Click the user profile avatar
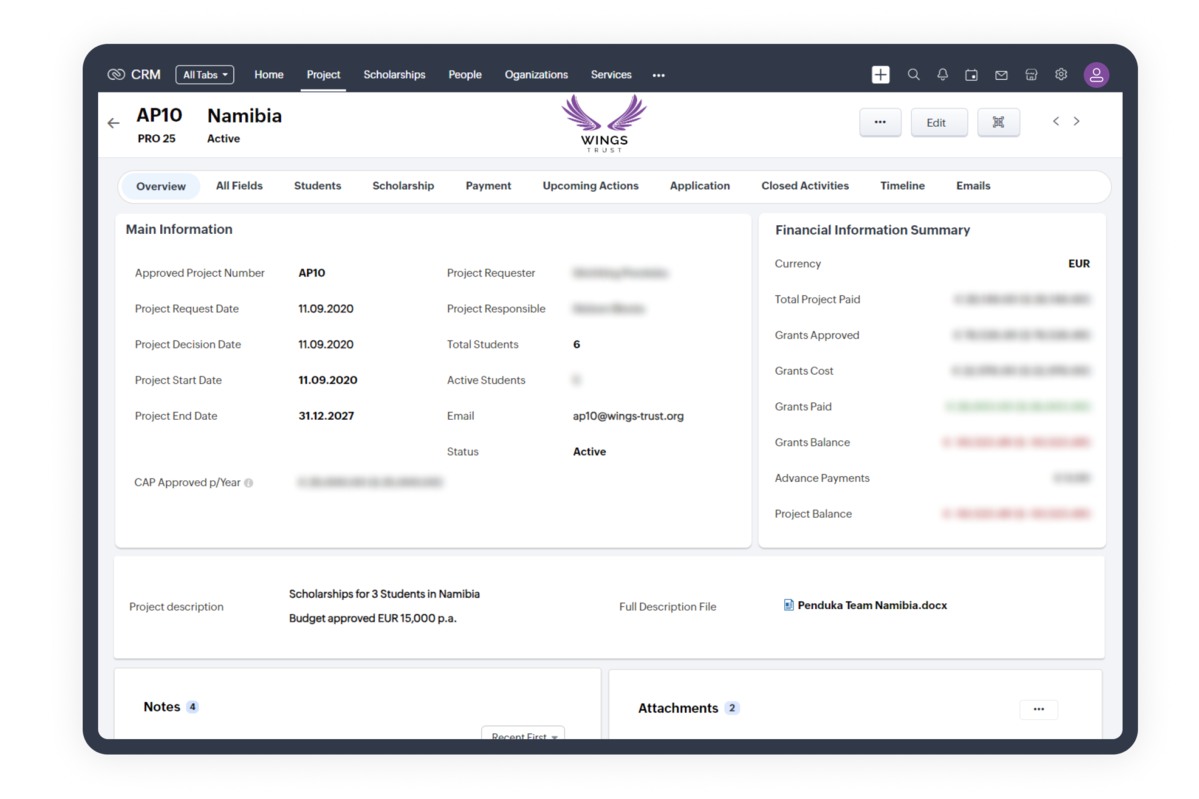Image resolution: width=1199 pixels, height=799 pixels. (1096, 75)
